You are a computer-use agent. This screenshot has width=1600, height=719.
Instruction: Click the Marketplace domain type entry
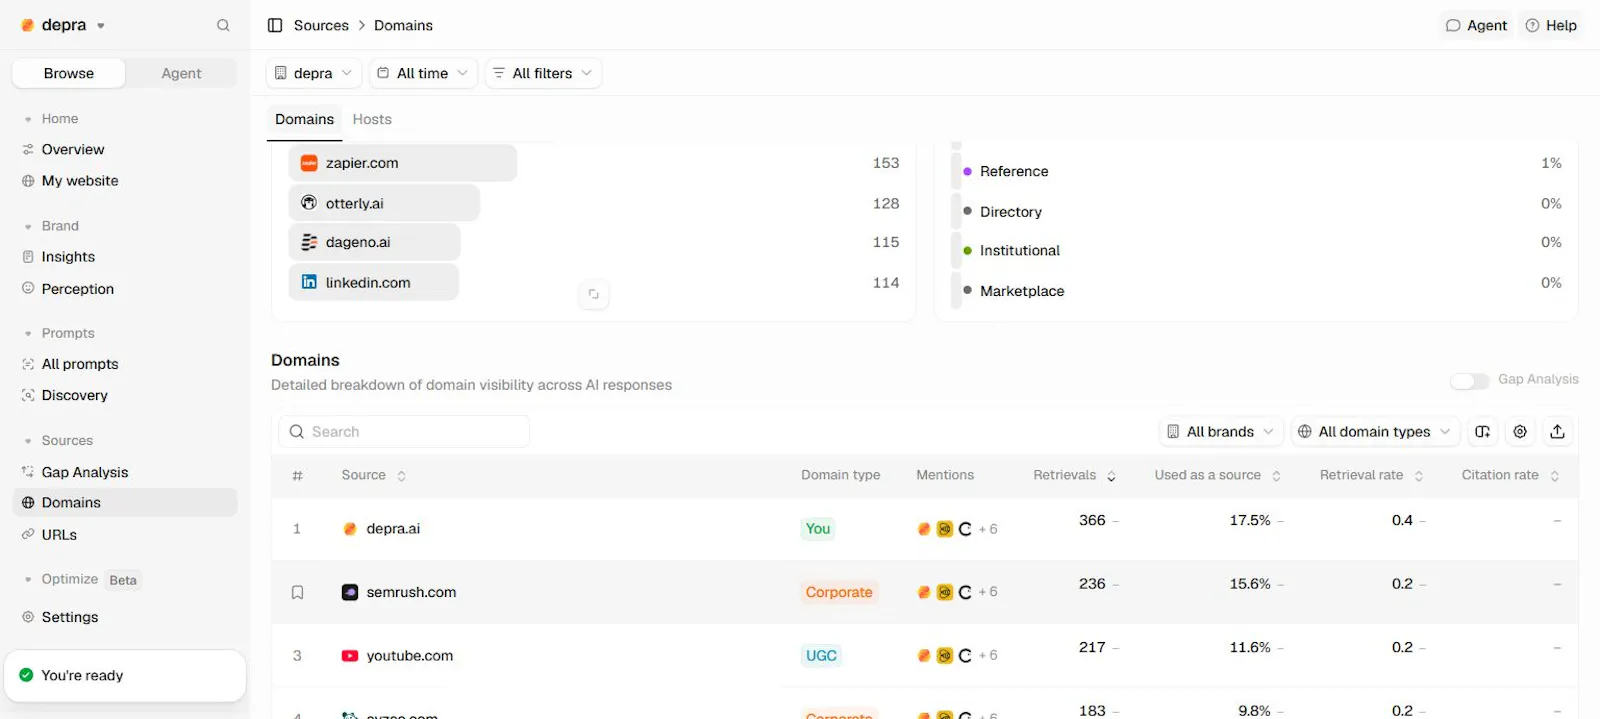(x=1022, y=291)
